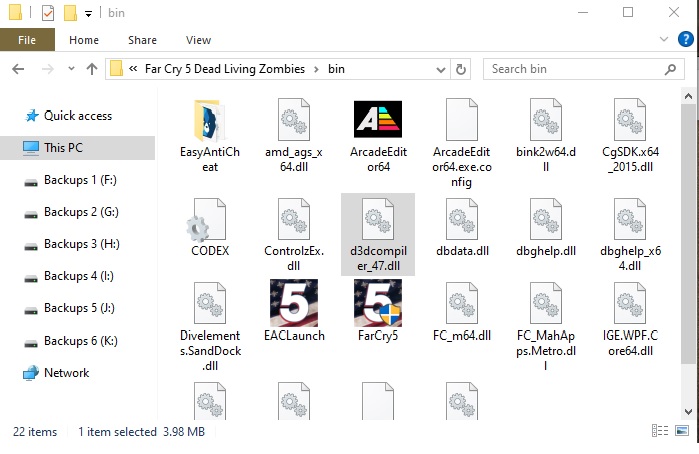Select the CODEX configuration file
The image size is (699, 454).
[x=210, y=227]
